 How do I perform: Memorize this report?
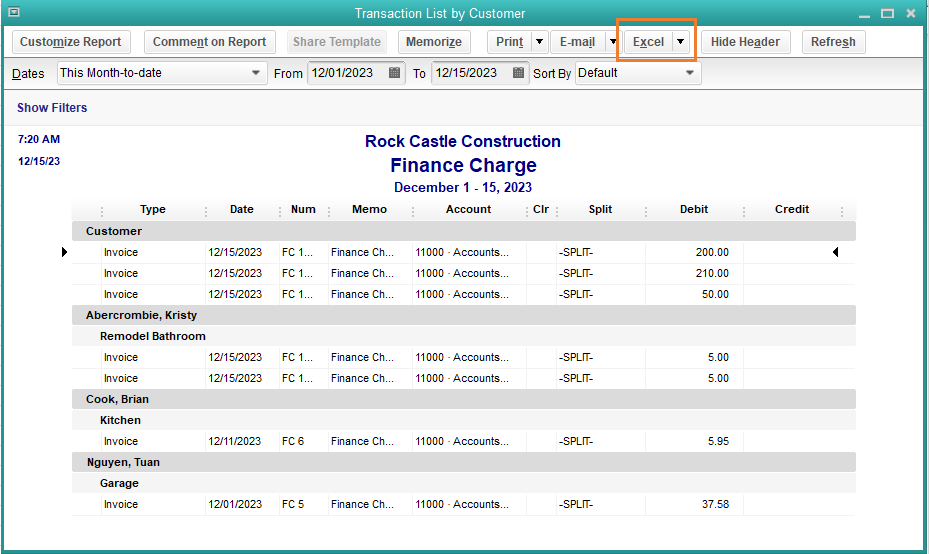tap(434, 42)
